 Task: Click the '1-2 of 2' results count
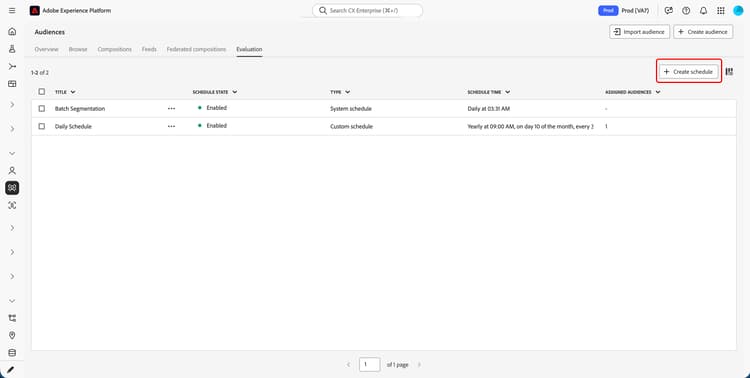click(40, 73)
